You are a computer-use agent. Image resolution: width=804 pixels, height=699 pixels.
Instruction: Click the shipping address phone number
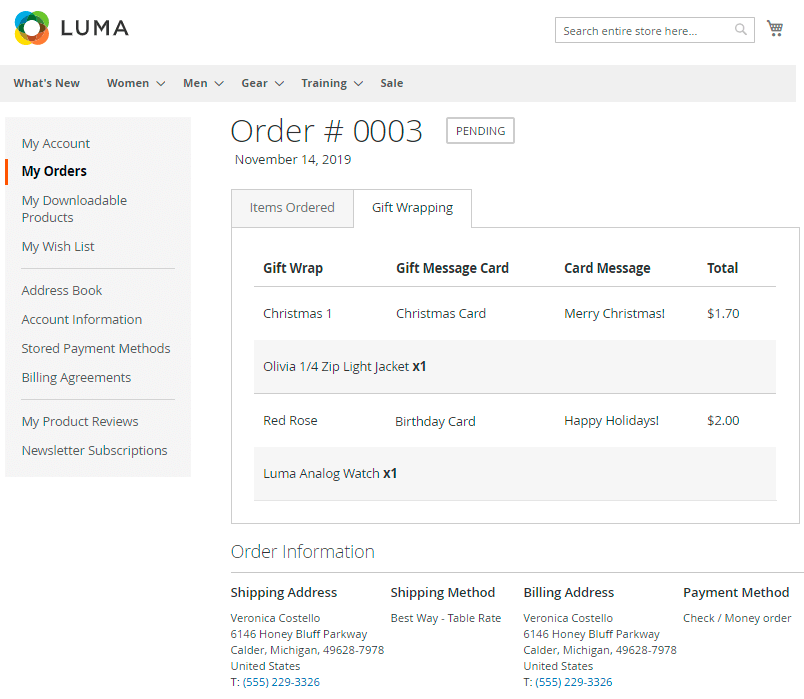pyautogui.click(x=283, y=682)
